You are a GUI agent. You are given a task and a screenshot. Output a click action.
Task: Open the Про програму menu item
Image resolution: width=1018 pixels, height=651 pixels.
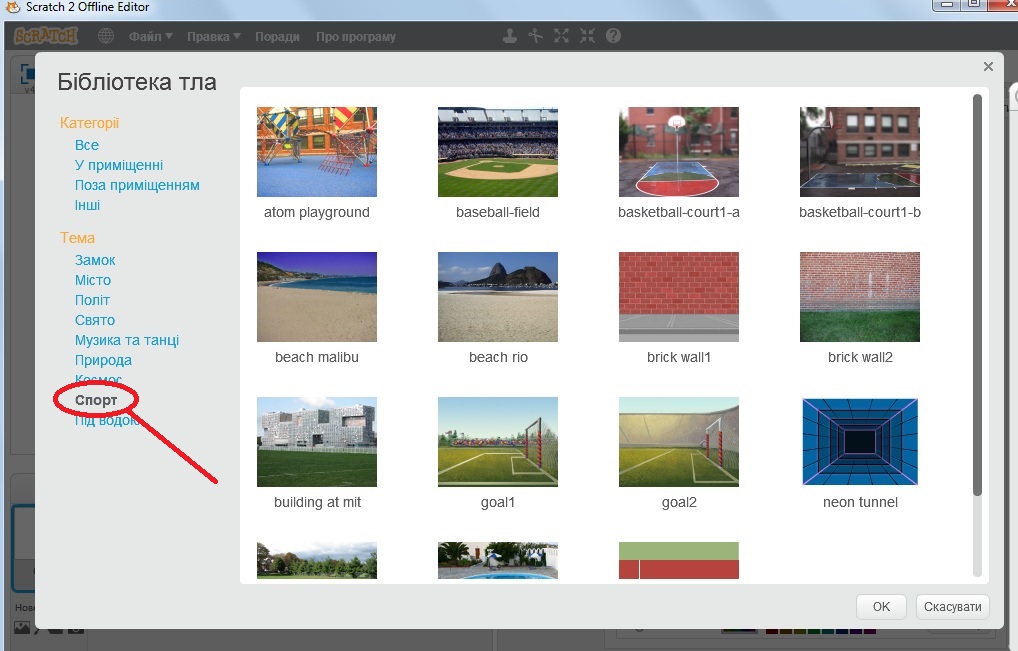click(x=356, y=36)
